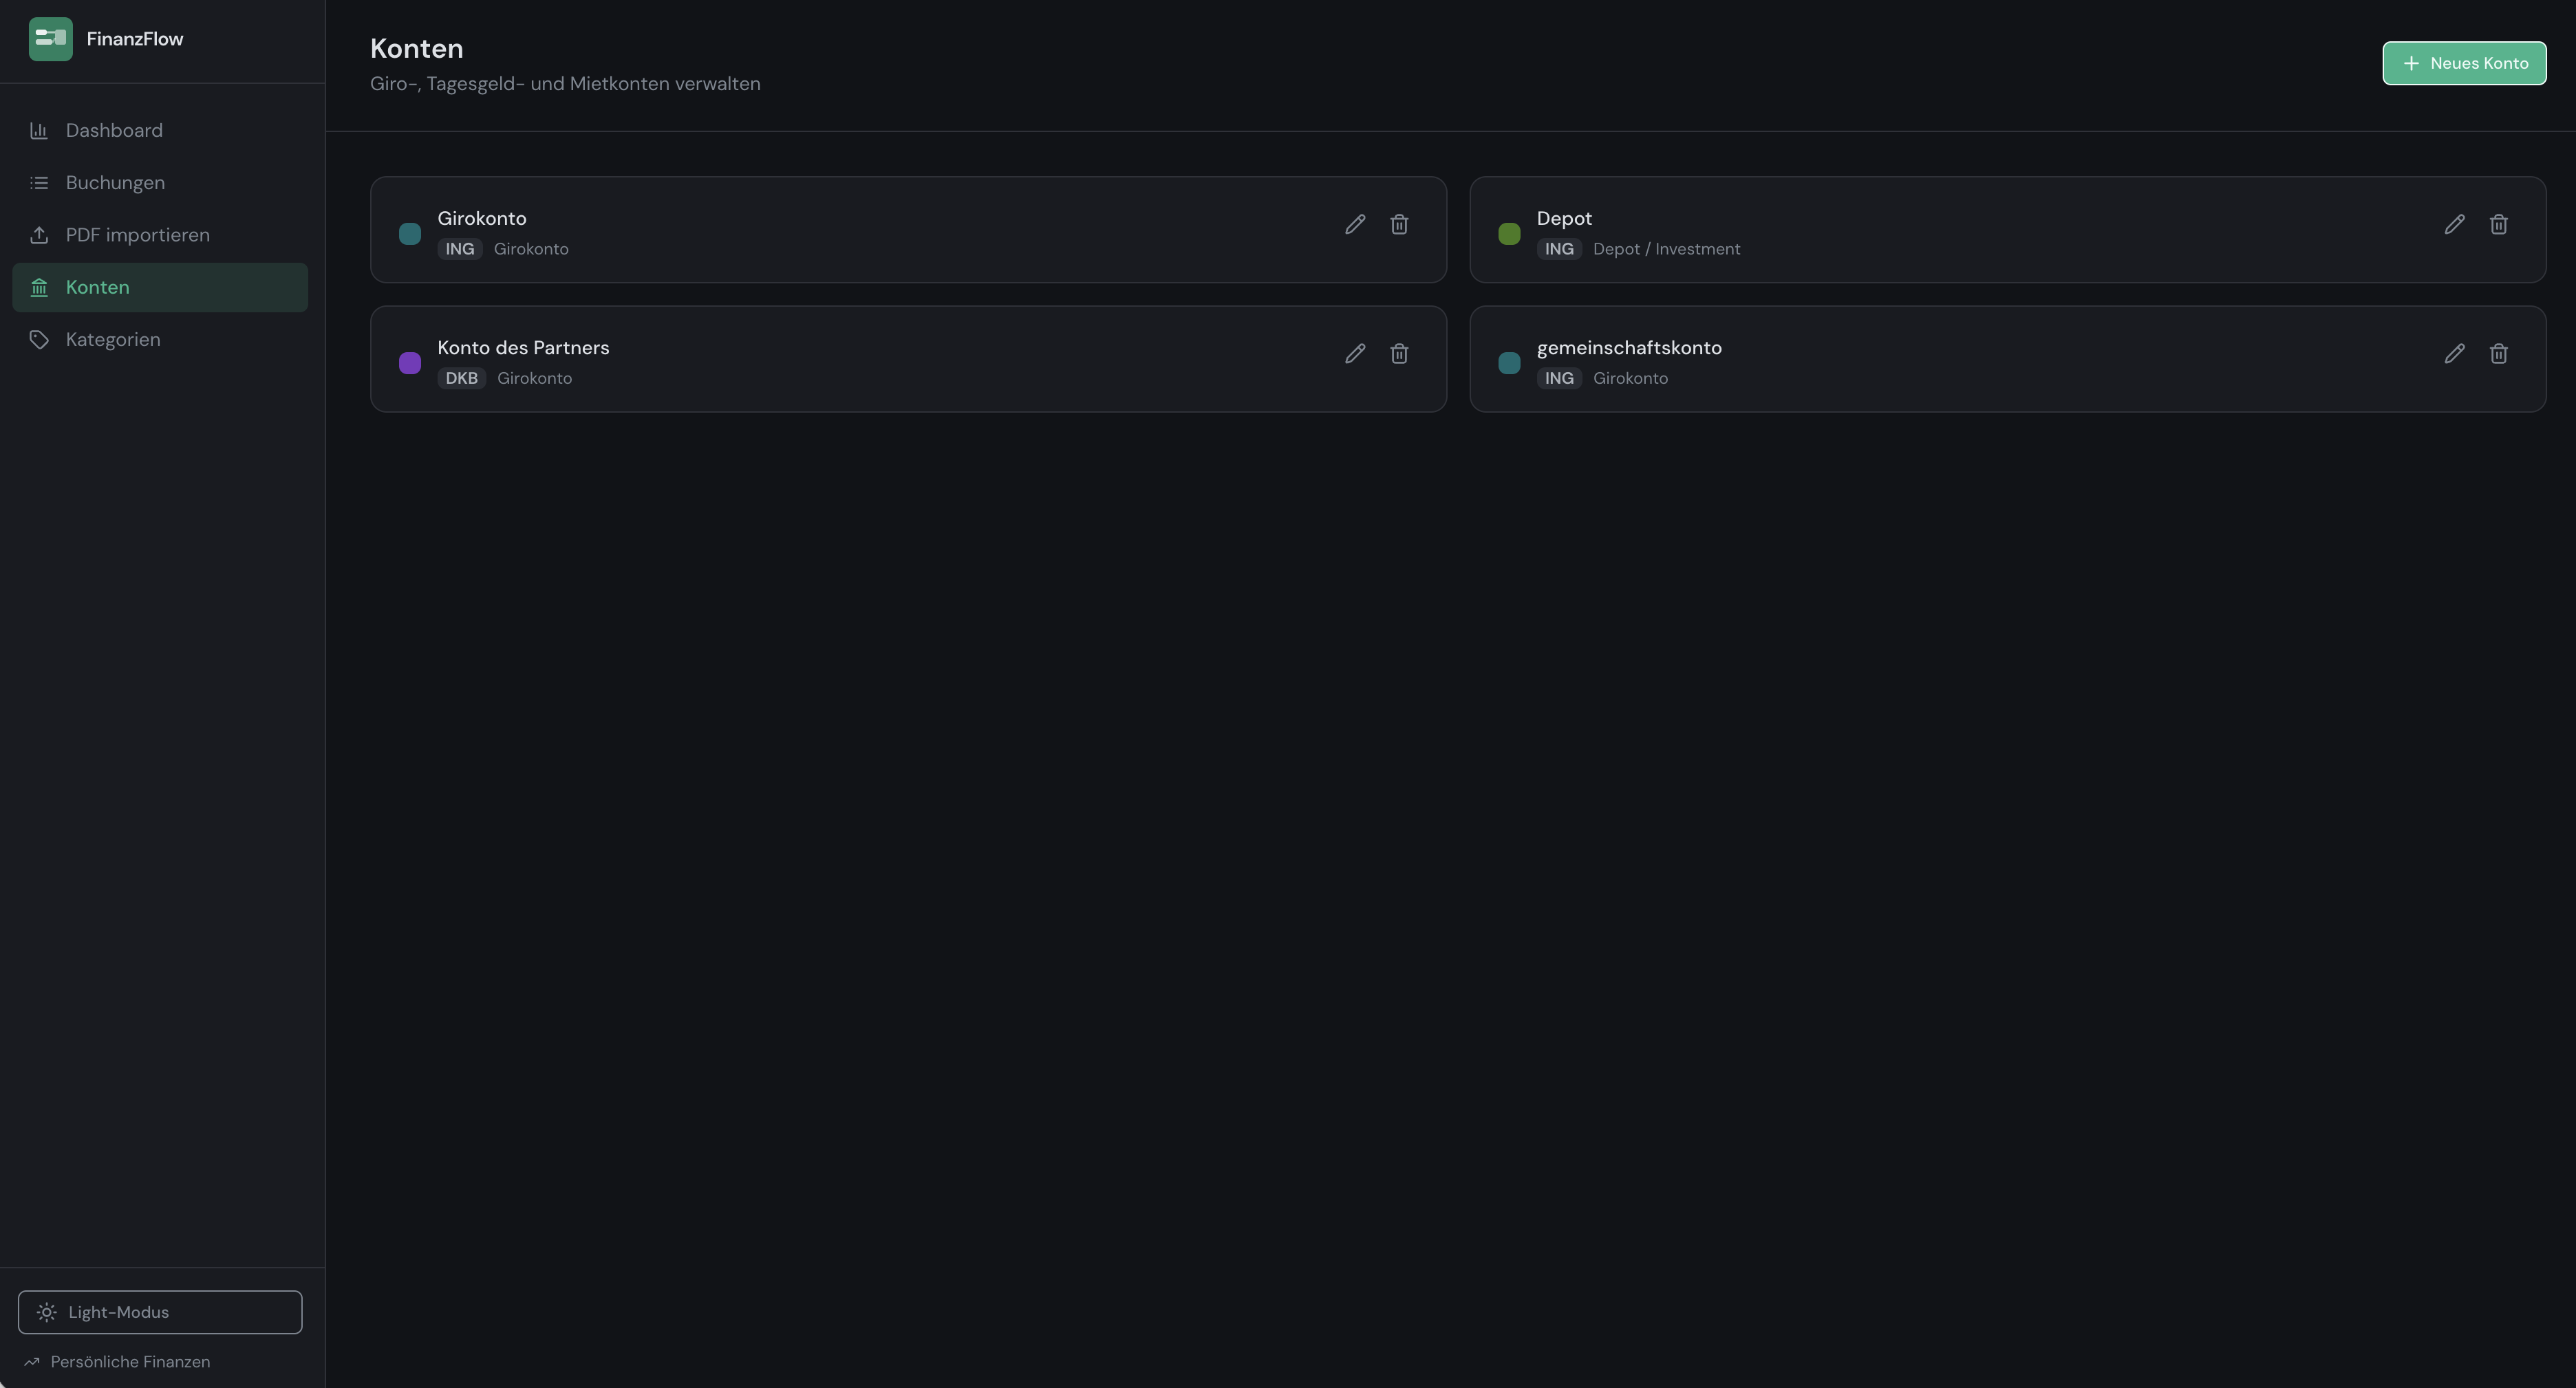The height and width of the screenshot is (1388, 2576).
Task: Open edit pencil on Depot account
Action: pyautogui.click(x=2455, y=224)
